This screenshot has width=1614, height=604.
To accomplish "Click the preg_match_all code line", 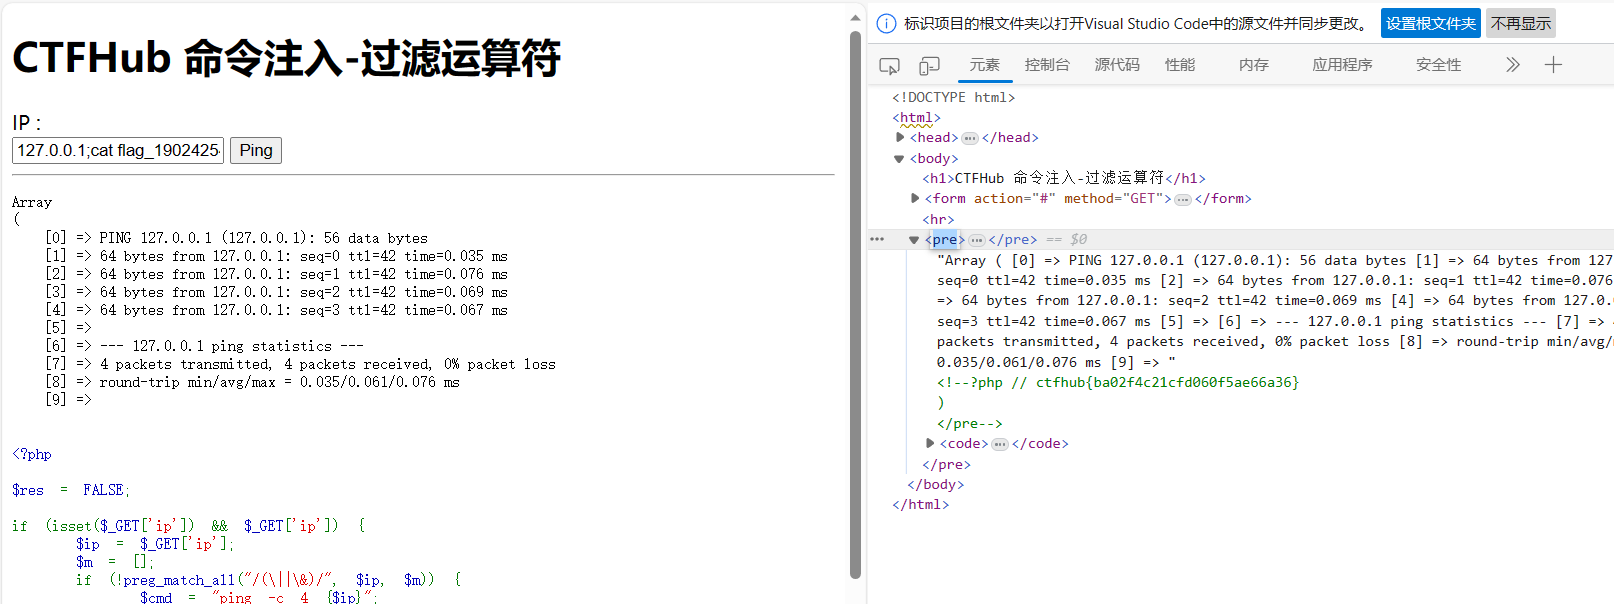I will [x=268, y=580].
